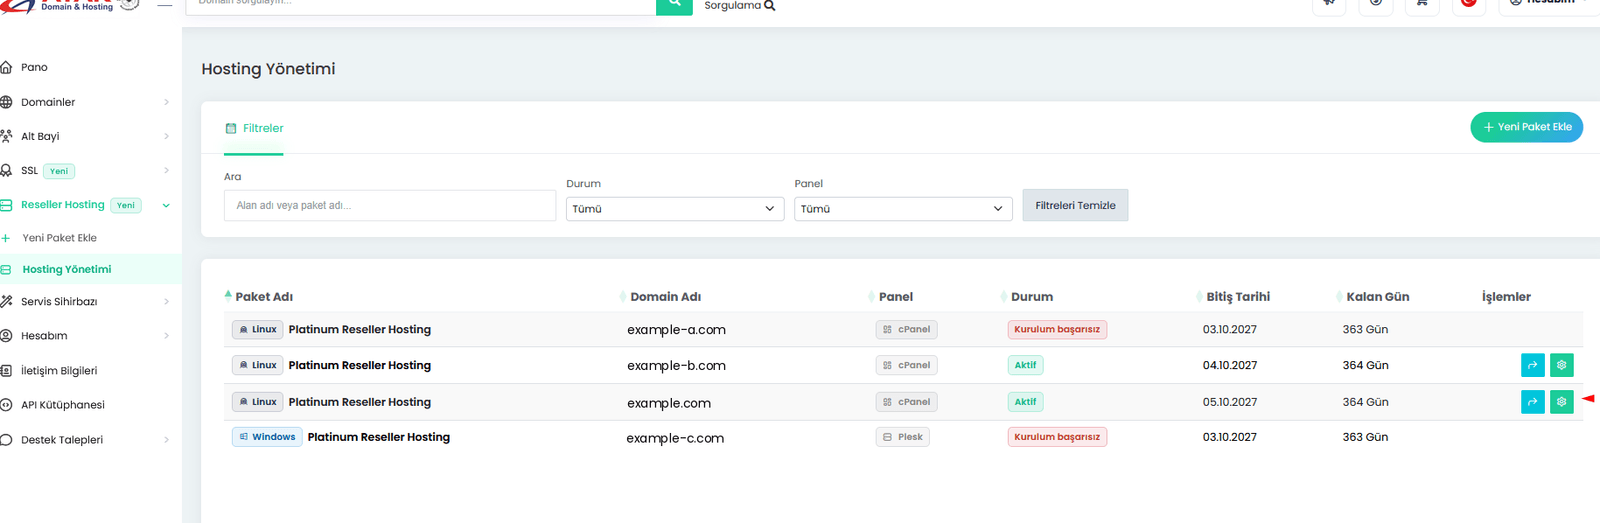The width and height of the screenshot is (1600, 523).
Task: Click the date 05.10.2027
Action: (x=1230, y=402)
